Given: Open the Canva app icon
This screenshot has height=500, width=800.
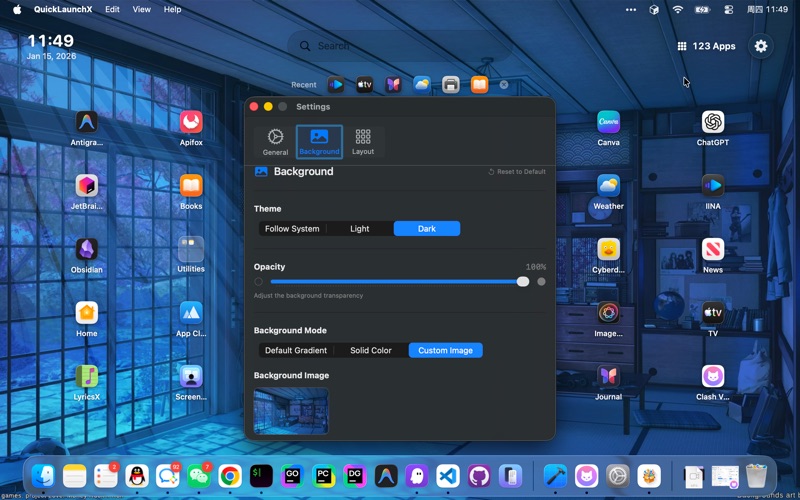Looking at the screenshot, I should pos(608,122).
